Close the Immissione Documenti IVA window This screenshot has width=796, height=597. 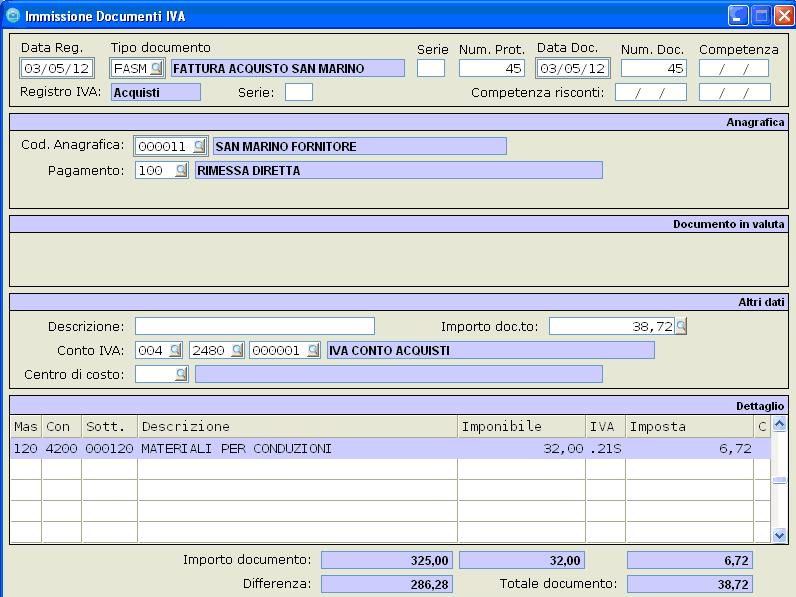[783, 16]
